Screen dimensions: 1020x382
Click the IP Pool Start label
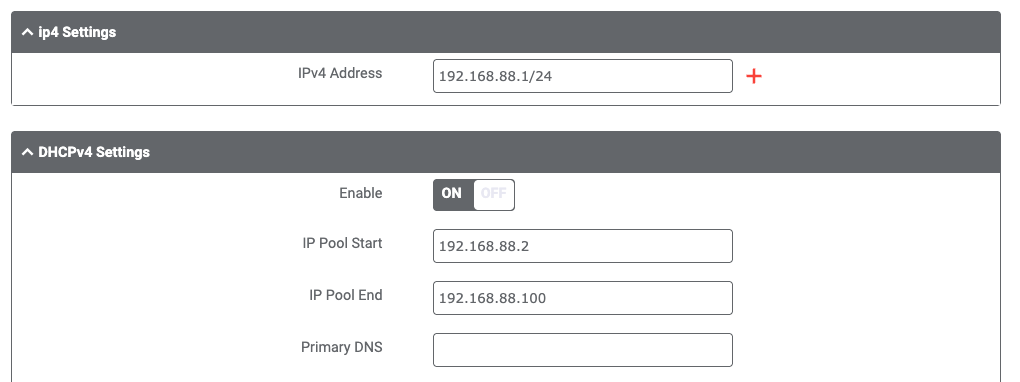point(342,243)
